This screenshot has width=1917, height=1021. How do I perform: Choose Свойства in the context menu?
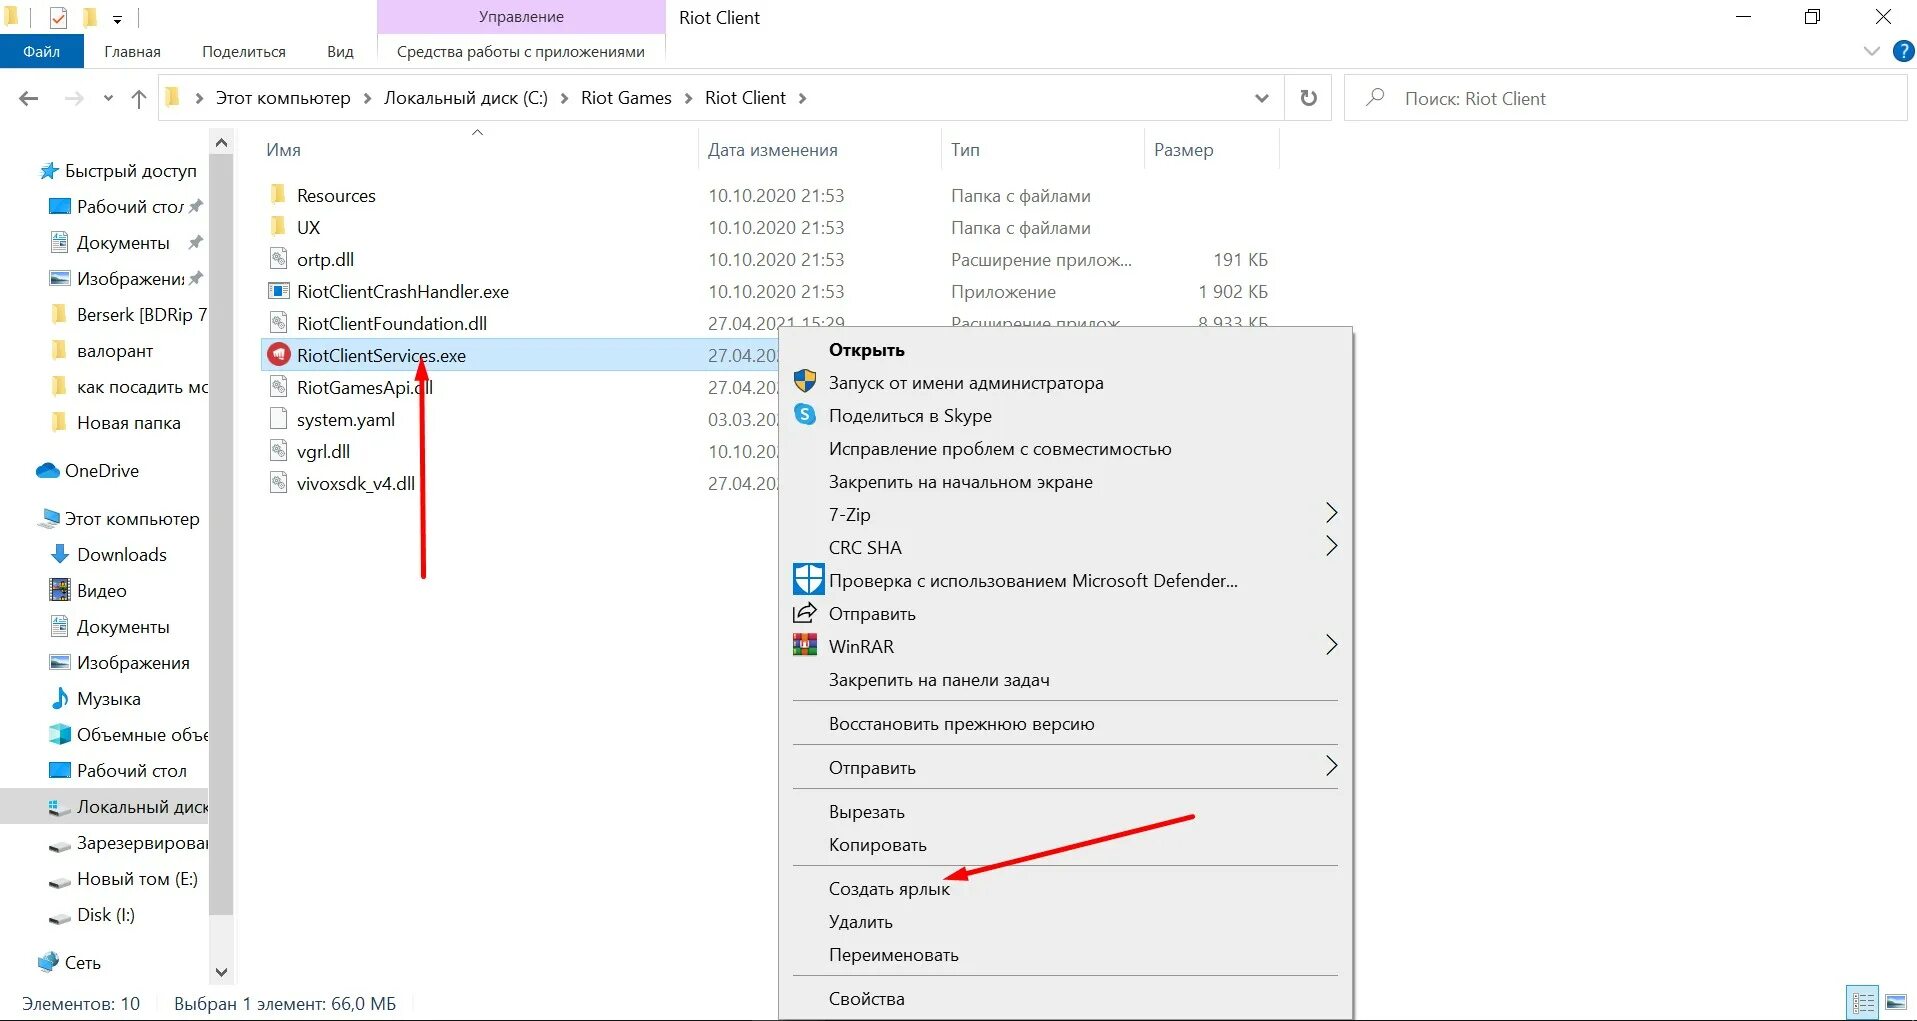866,998
